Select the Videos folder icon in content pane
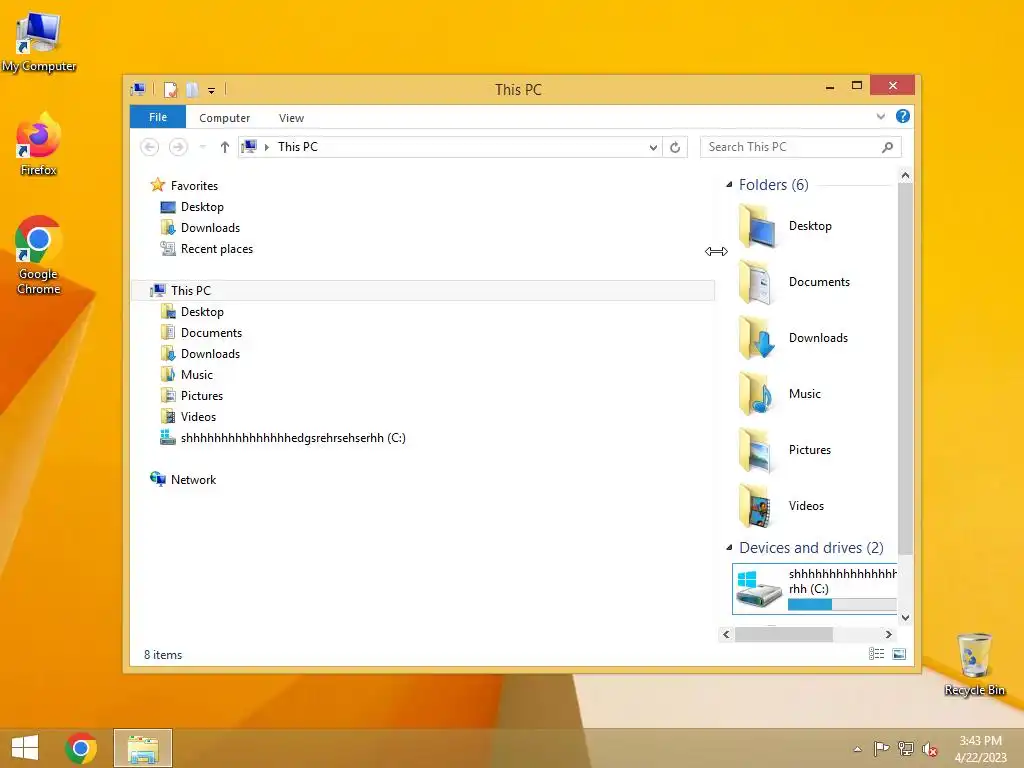1024x768 pixels. pos(758,506)
